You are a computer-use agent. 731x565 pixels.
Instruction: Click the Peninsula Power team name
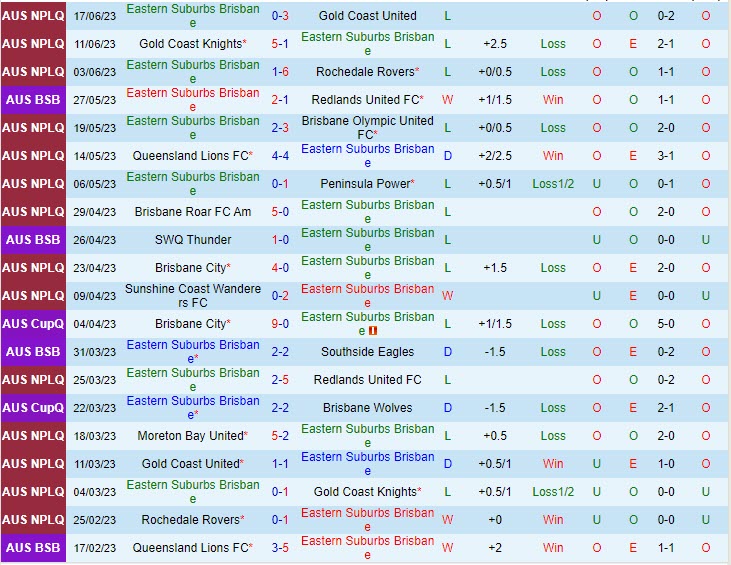[367, 184]
